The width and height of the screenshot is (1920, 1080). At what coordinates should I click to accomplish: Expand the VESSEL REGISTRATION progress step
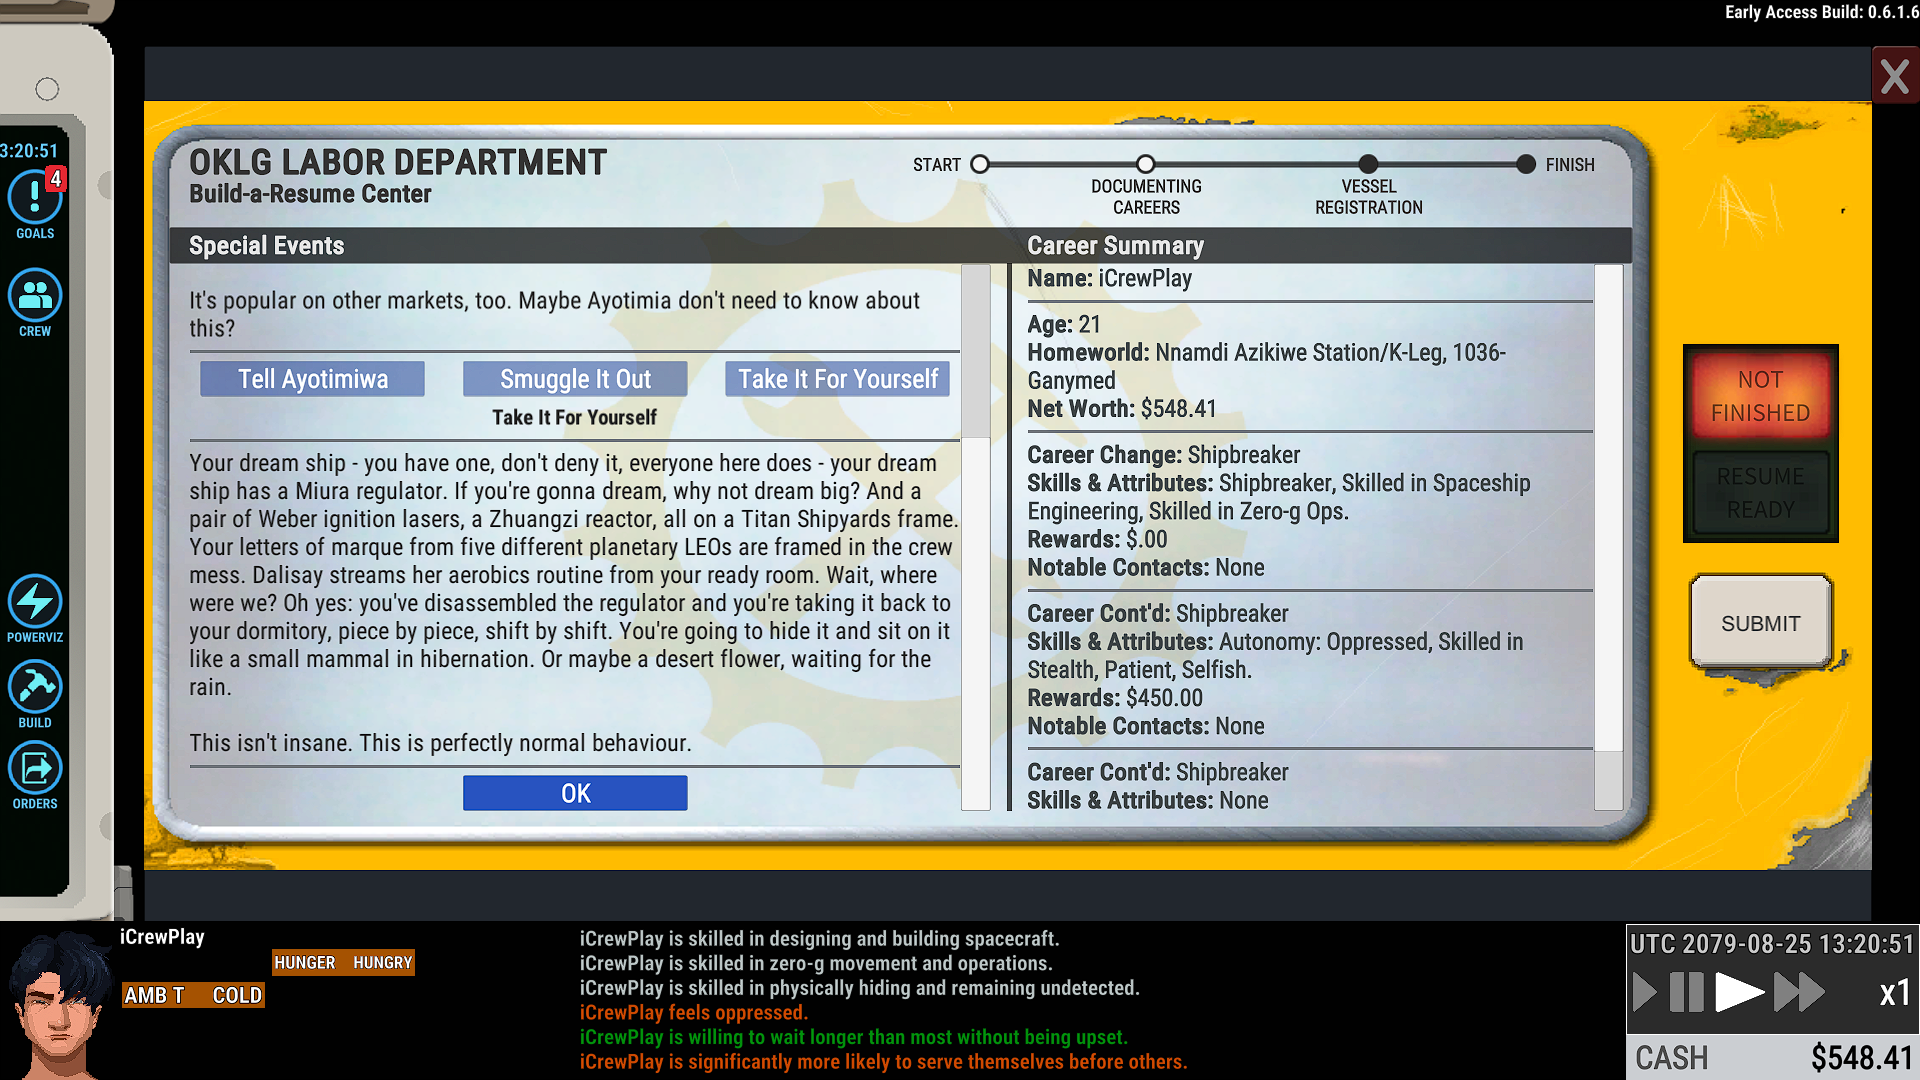pyautogui.click(x=1367, y=164)
